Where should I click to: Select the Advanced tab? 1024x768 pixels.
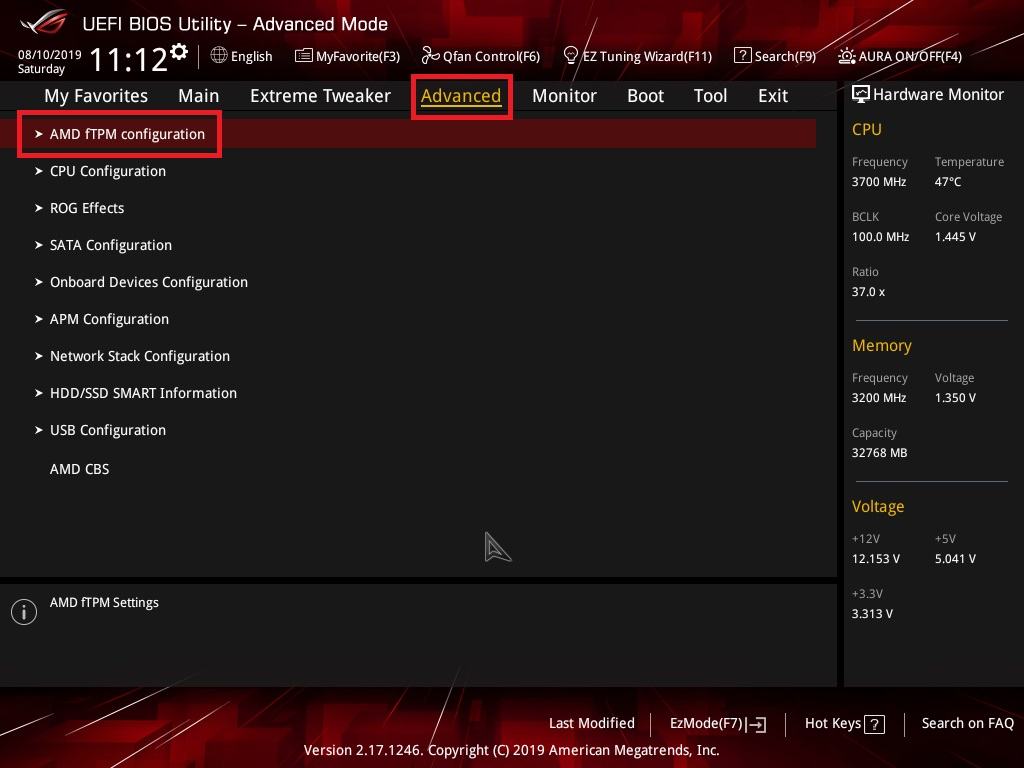pos(461,96)
